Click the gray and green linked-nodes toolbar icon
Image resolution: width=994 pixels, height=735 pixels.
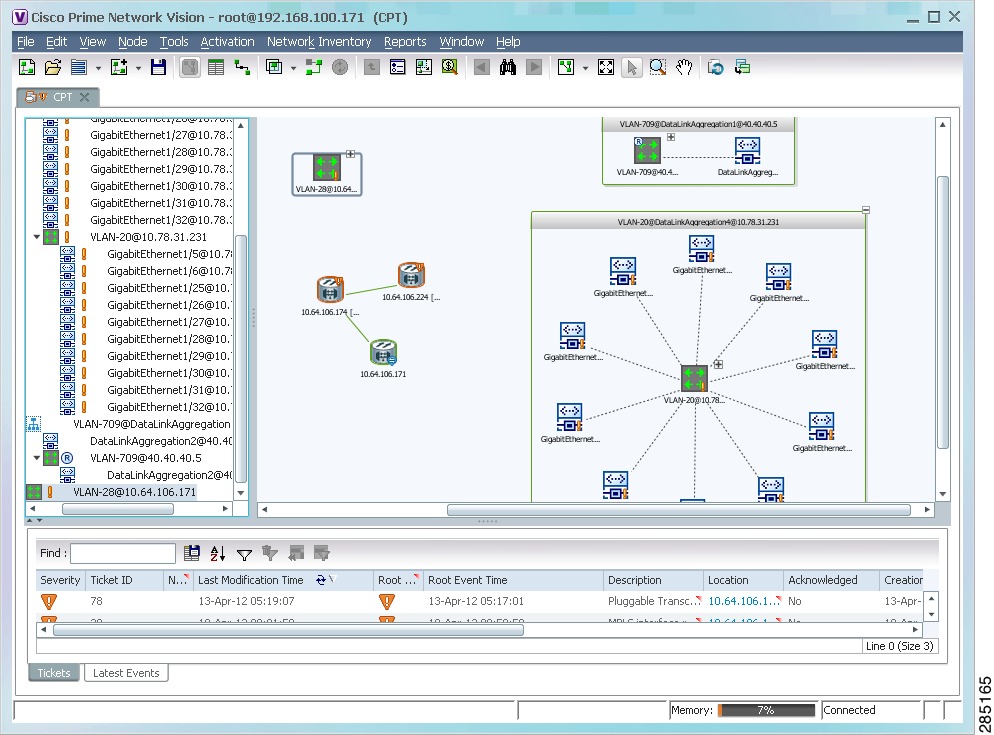[x=314, y=67]
